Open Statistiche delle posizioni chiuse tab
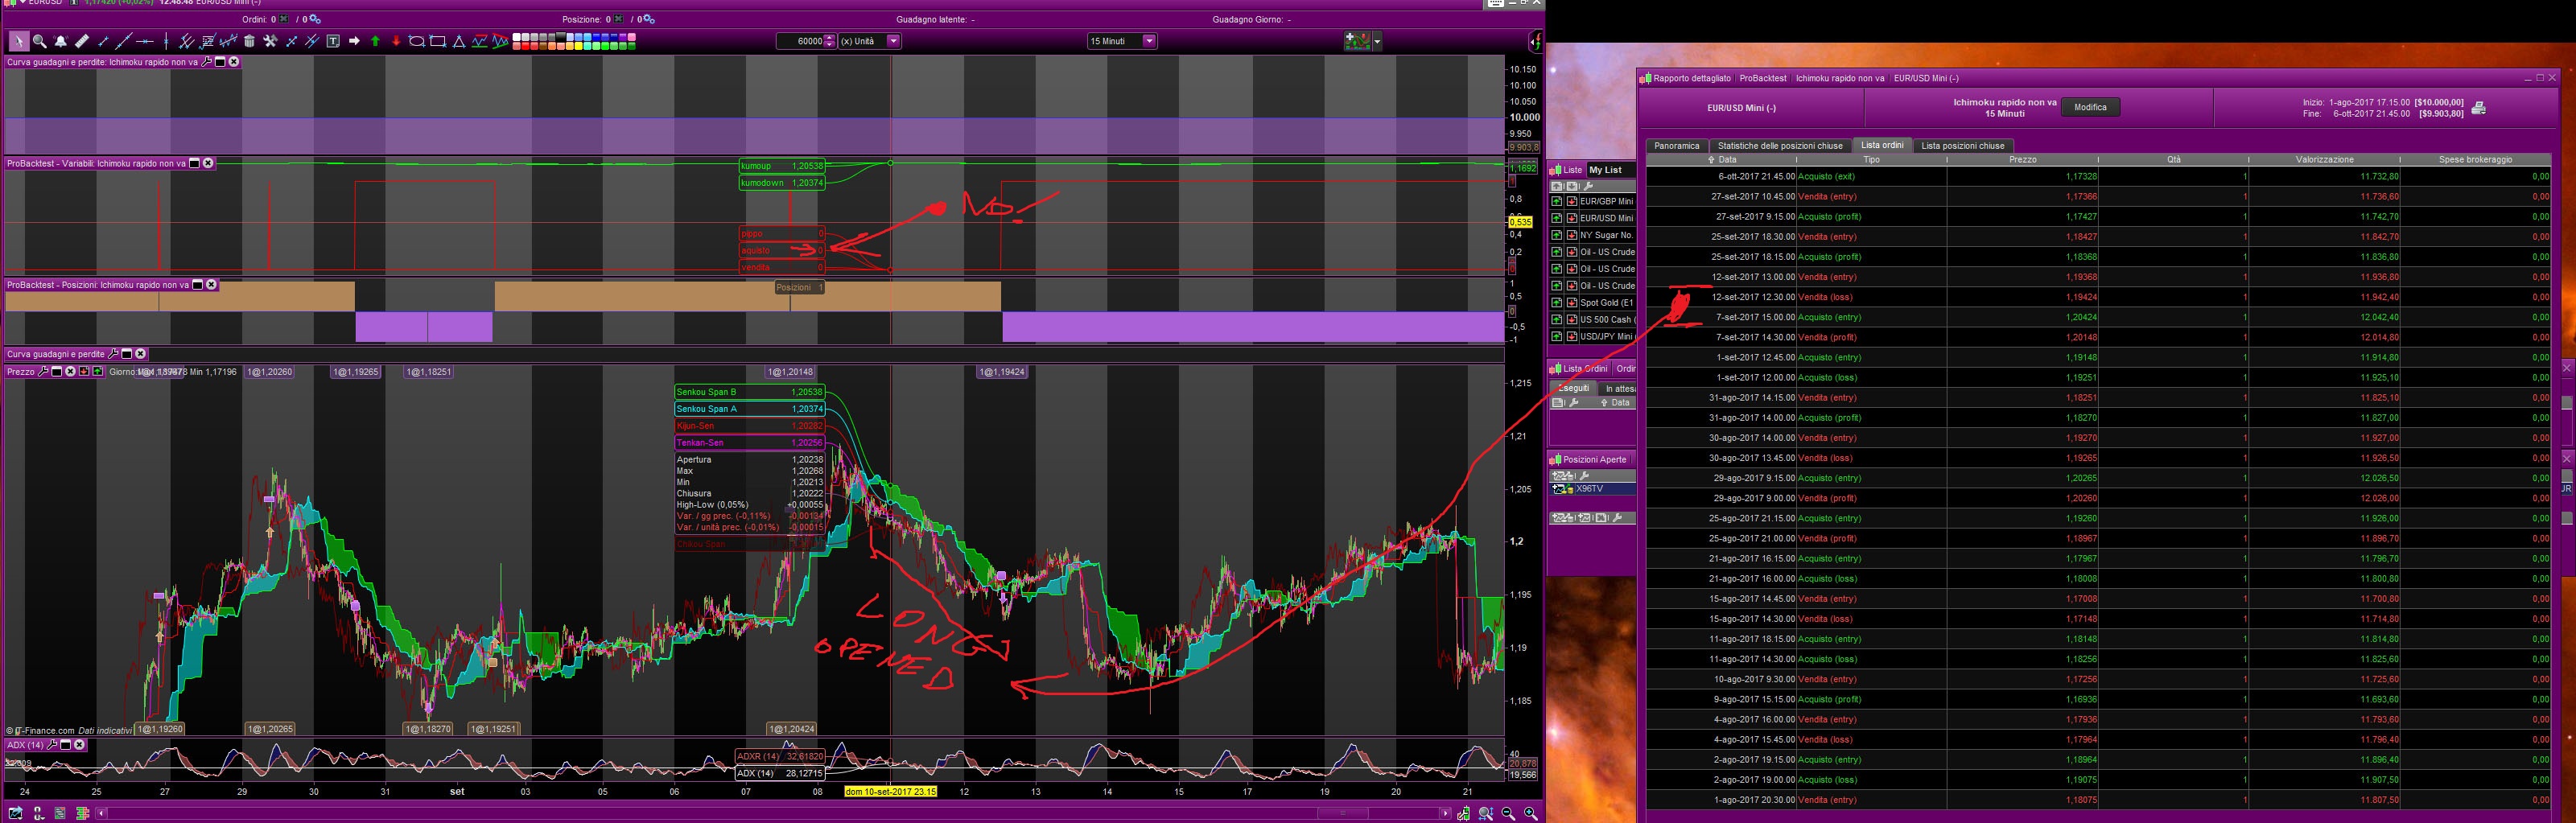 [1780, 146]
